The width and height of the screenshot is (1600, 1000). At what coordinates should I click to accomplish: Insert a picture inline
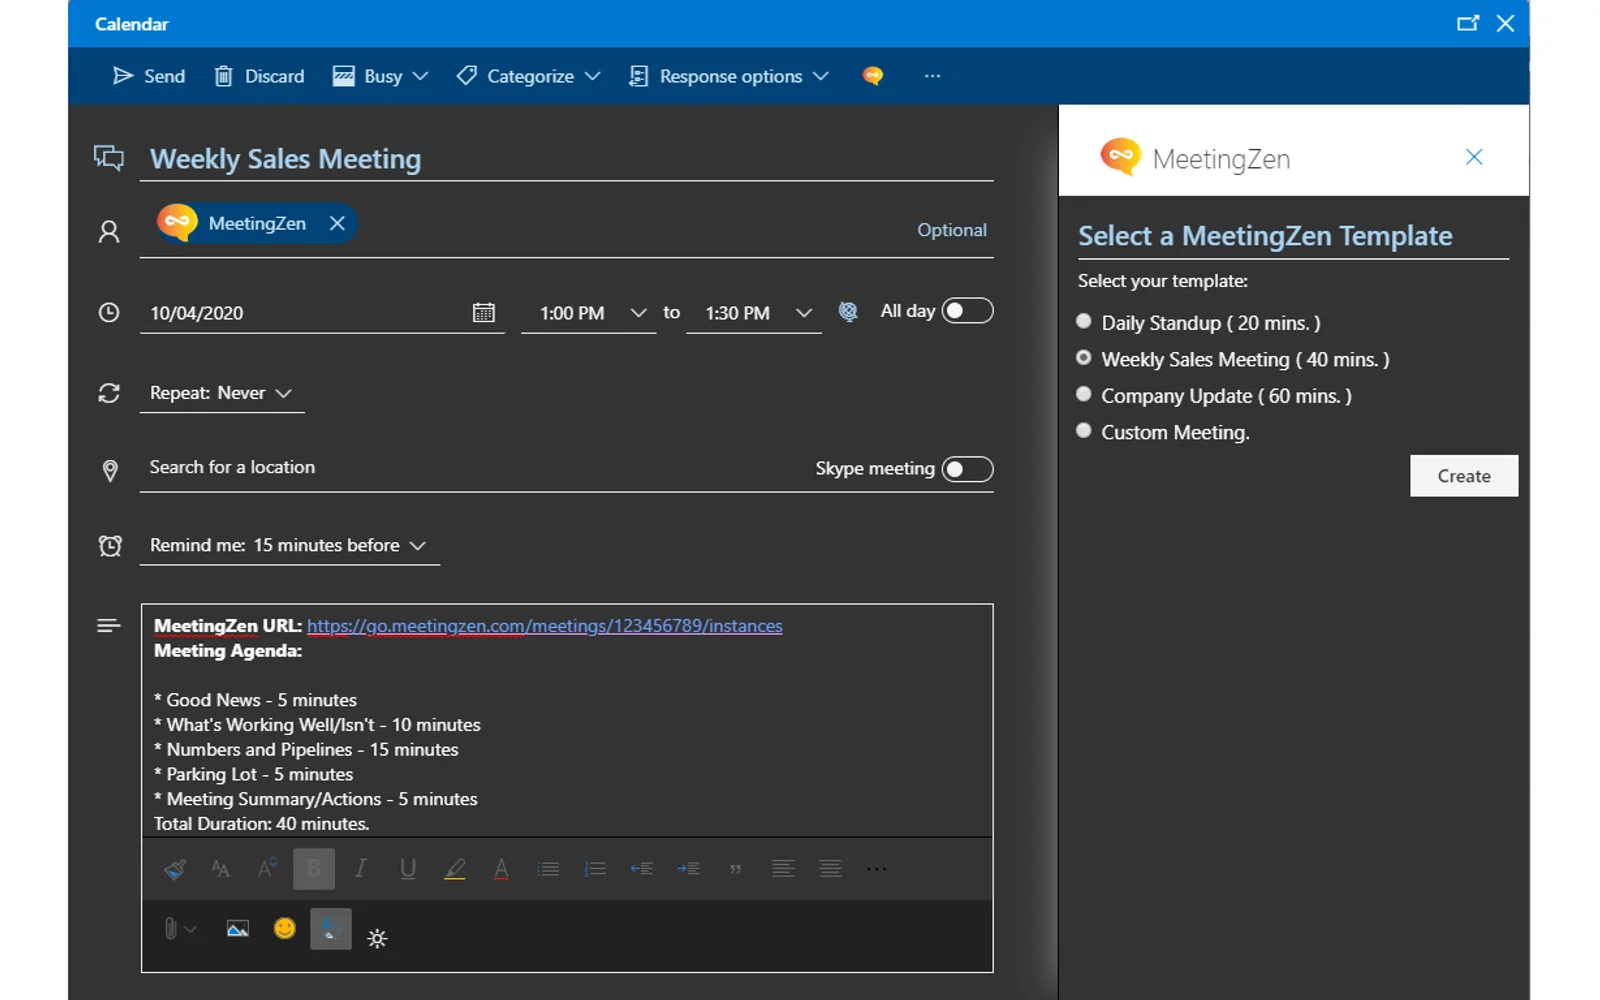click(237, 929)
